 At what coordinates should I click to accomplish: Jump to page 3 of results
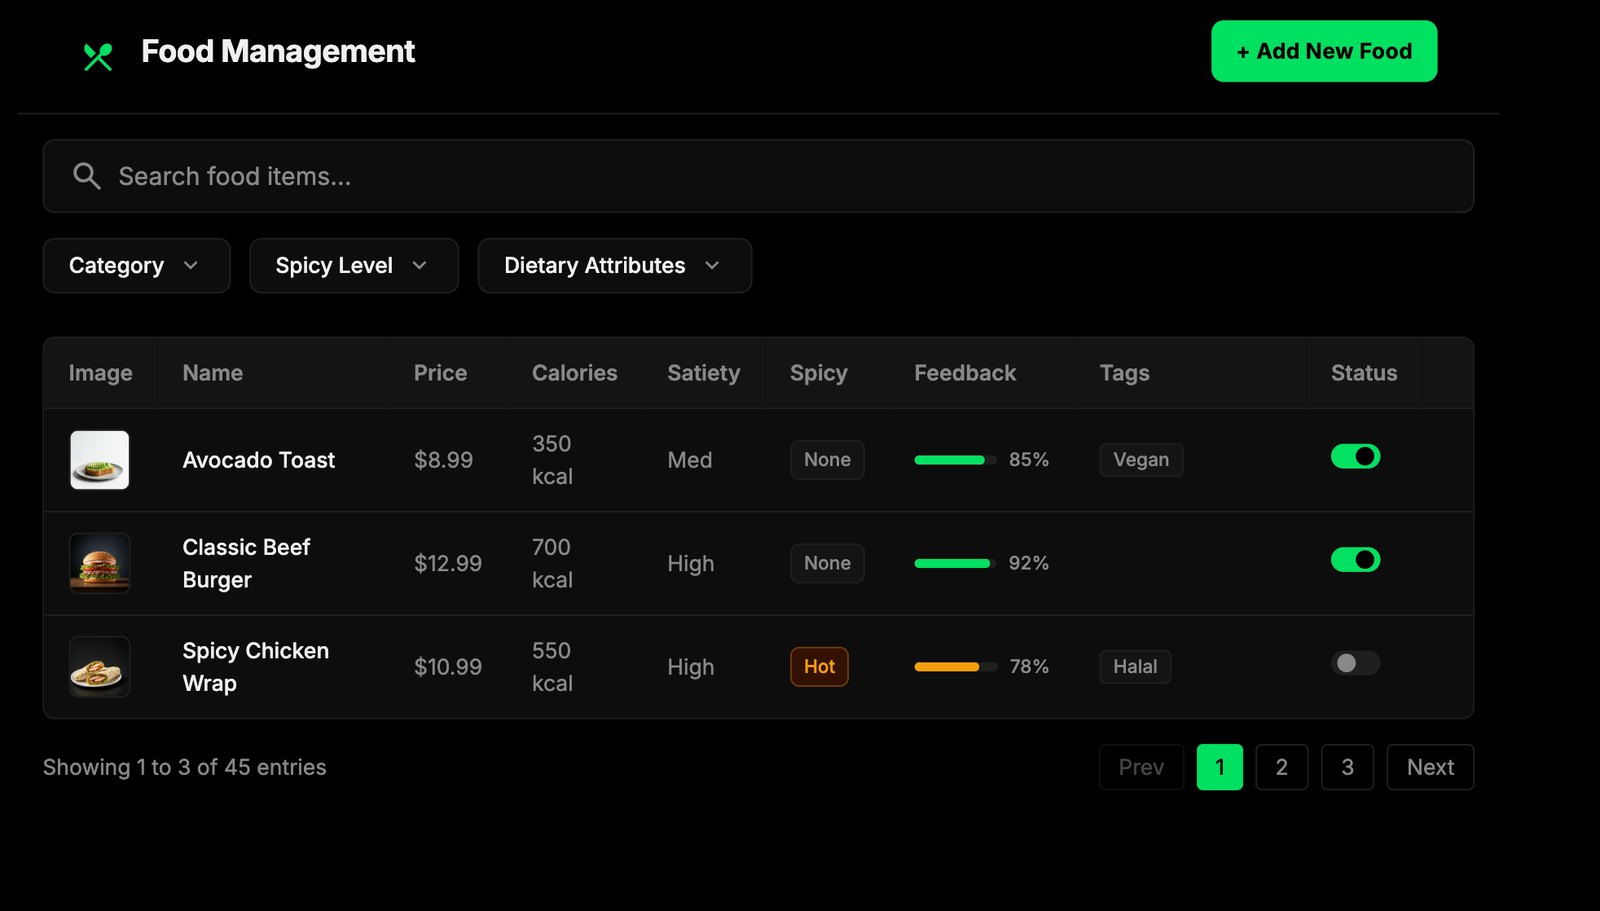(1347, 767)
